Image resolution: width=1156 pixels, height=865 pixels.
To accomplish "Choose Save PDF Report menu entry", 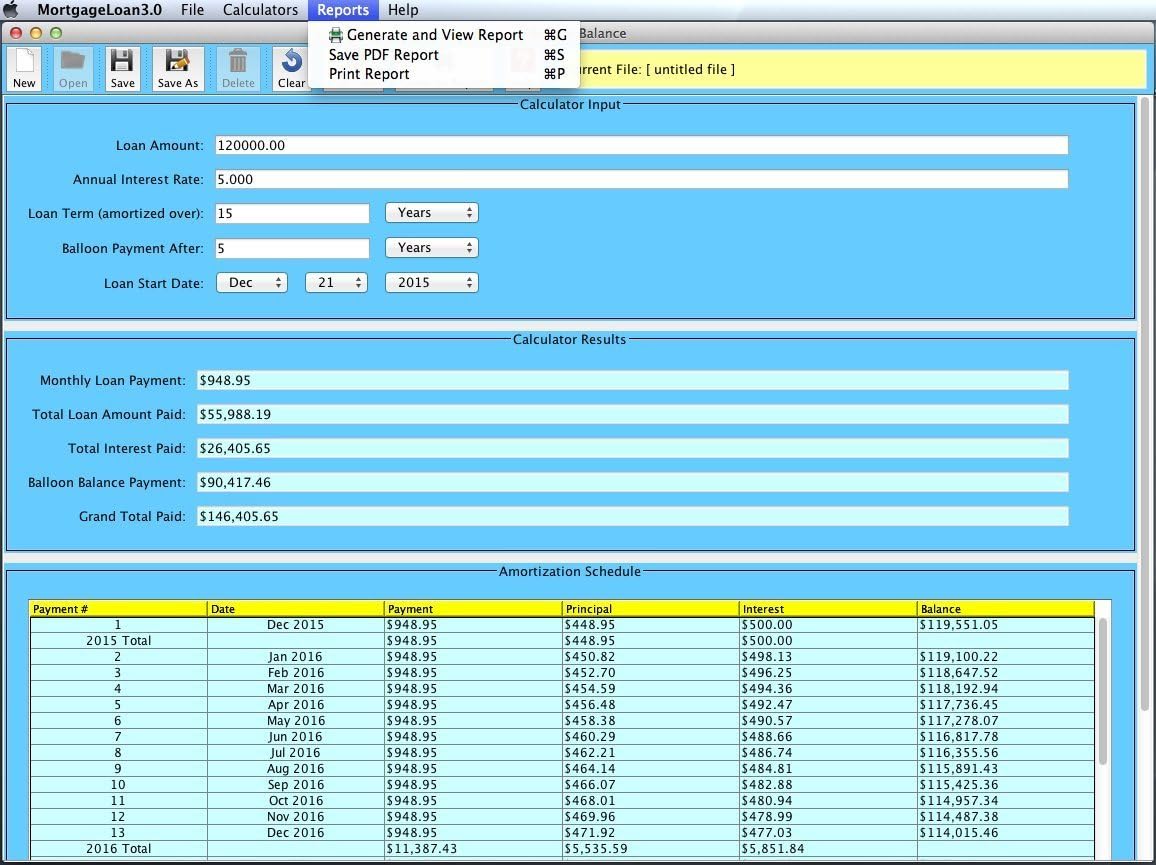I will 383,55.
